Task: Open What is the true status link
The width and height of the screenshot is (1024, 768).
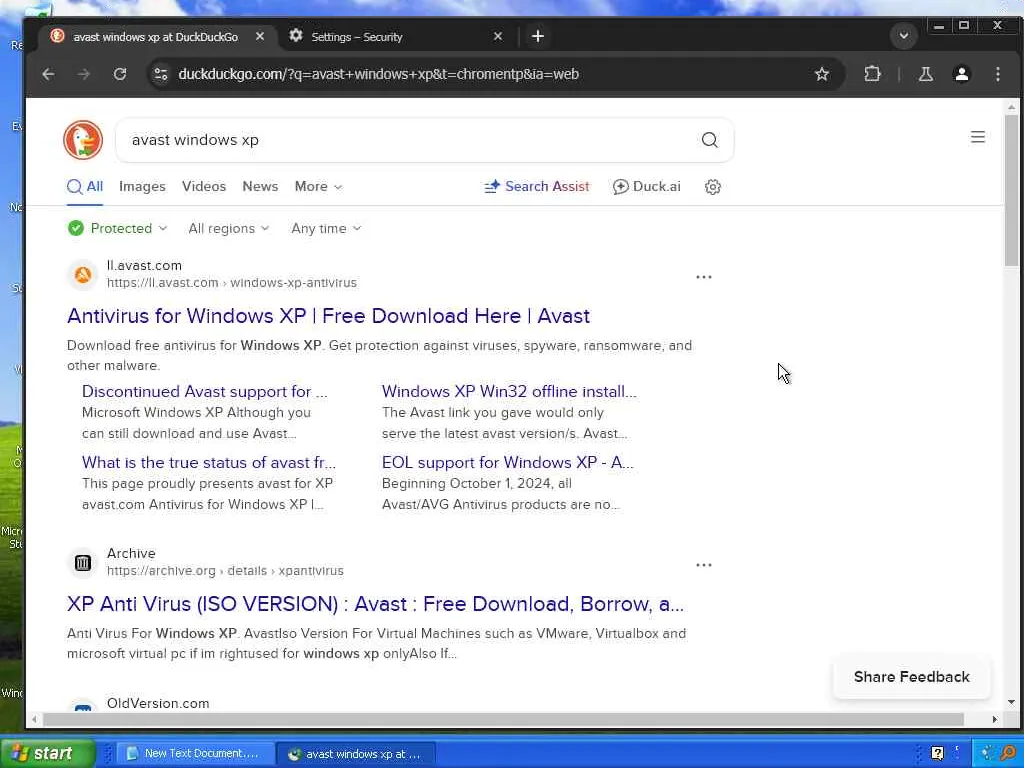Action: pos(208,463)
